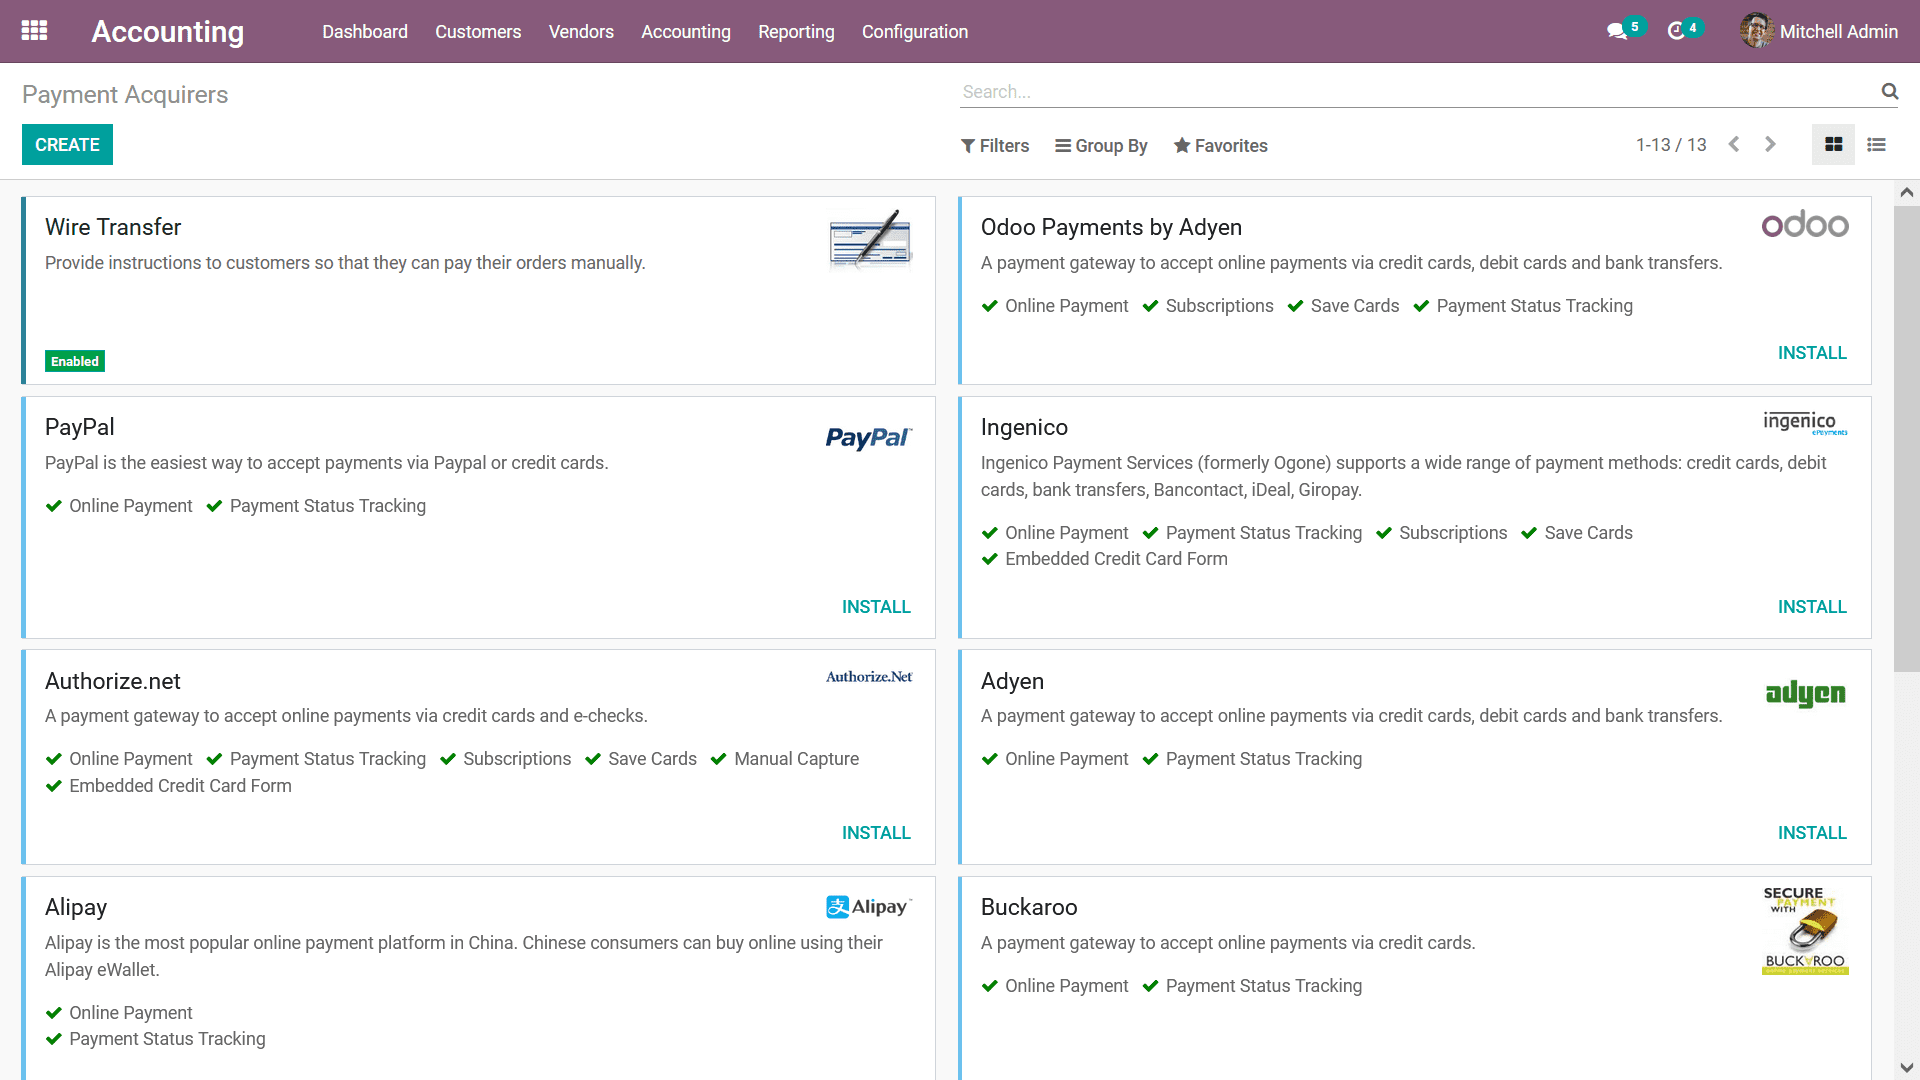Open the PayPal card title
The height and width of the screenshot is (1080, 1920).
click(x=80, y=427)
